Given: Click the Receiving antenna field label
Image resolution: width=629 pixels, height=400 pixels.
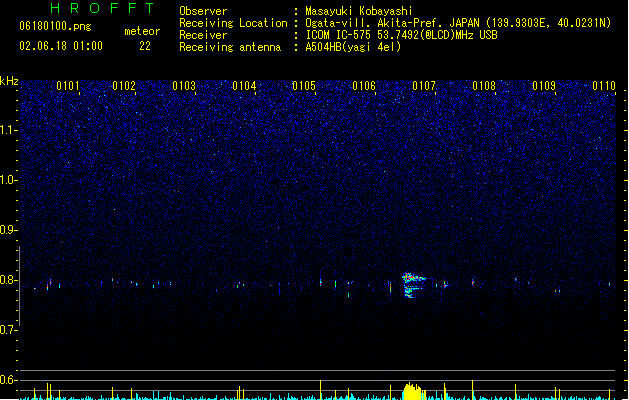Looking at the screenshot, I should (230, 47).
